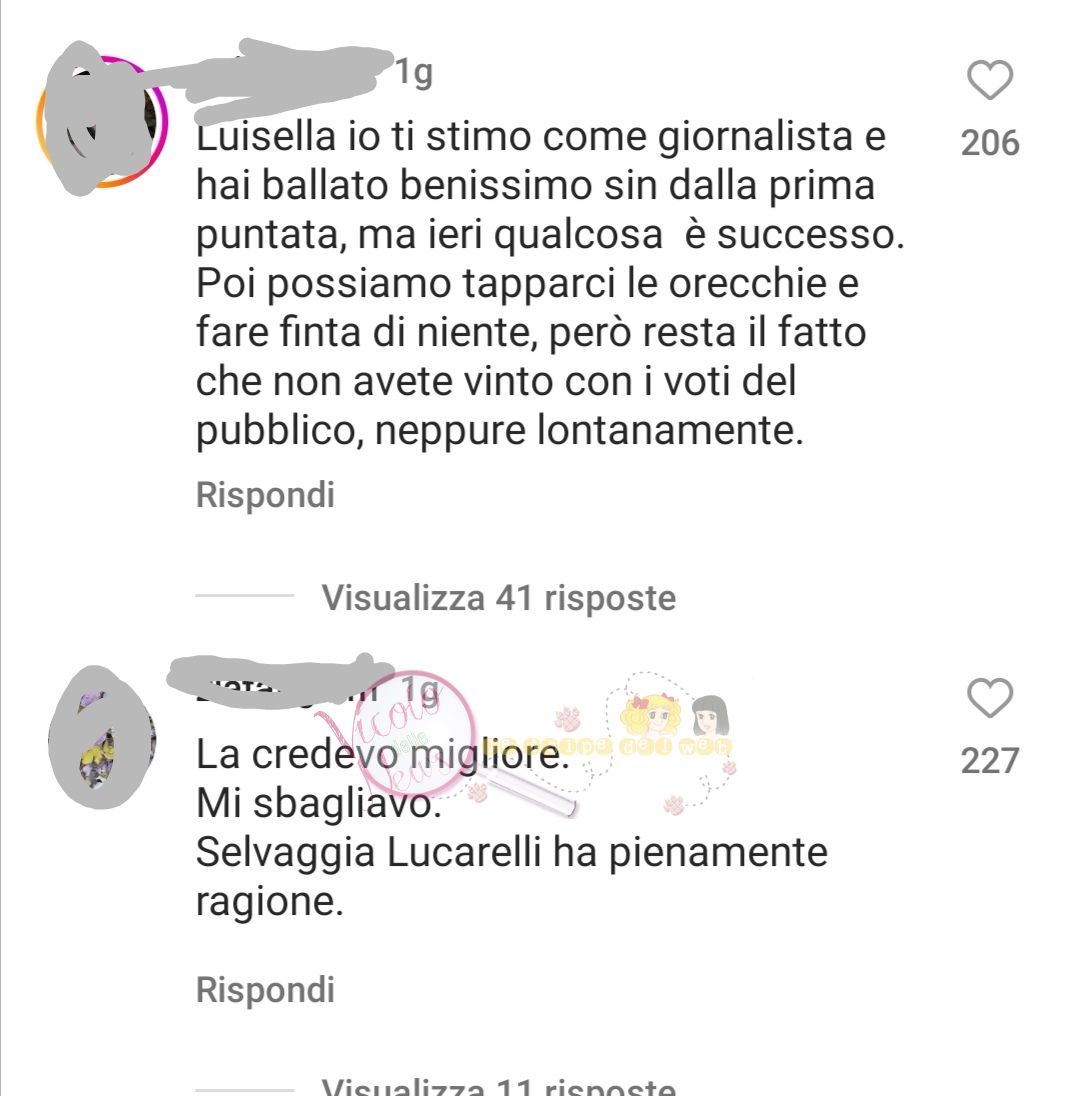The image size is (1069, 1096).
Task: Open the first commenter's avatar with story ring
Action: (x=102, y=121)
